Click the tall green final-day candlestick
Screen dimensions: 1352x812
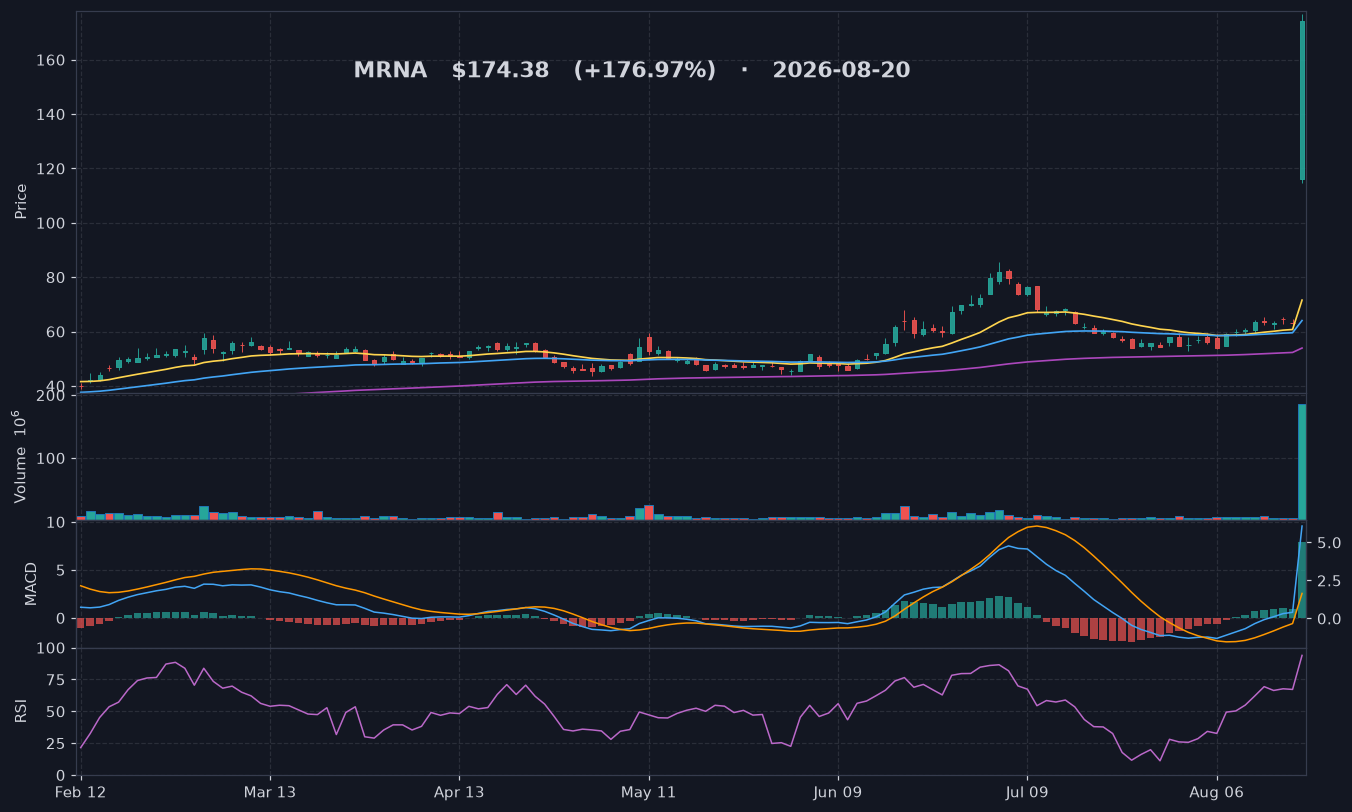click(x=1302, y=100)
